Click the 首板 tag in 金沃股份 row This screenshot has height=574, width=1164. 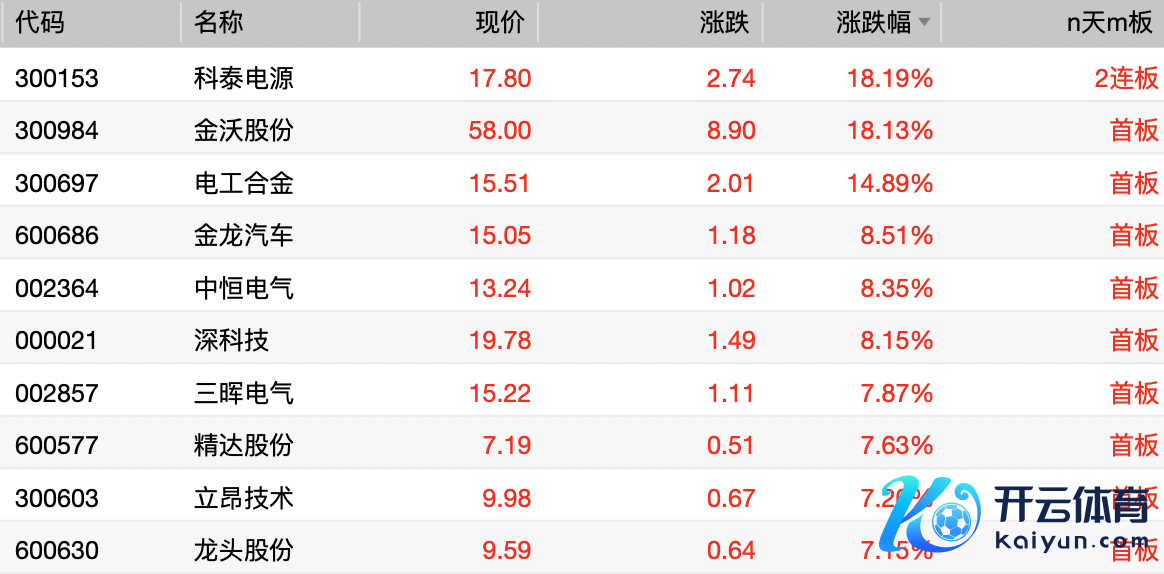(1134, 130)
